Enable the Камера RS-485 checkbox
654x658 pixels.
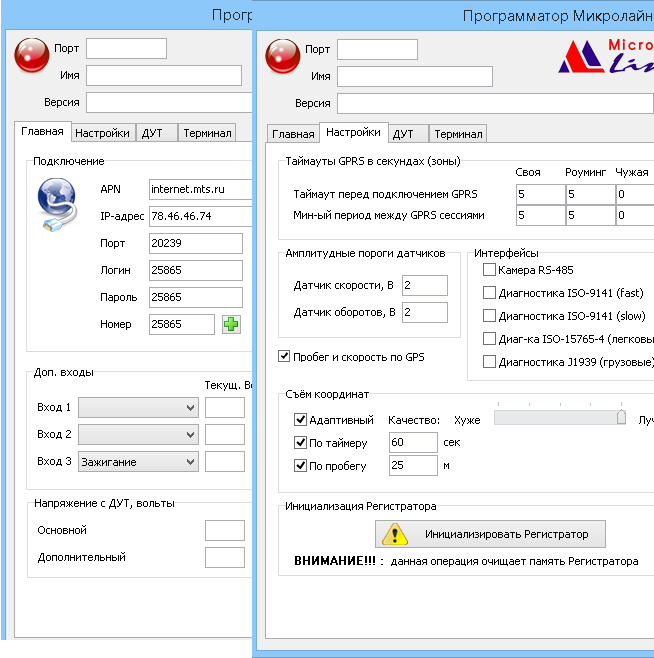(x=489, y=270)
